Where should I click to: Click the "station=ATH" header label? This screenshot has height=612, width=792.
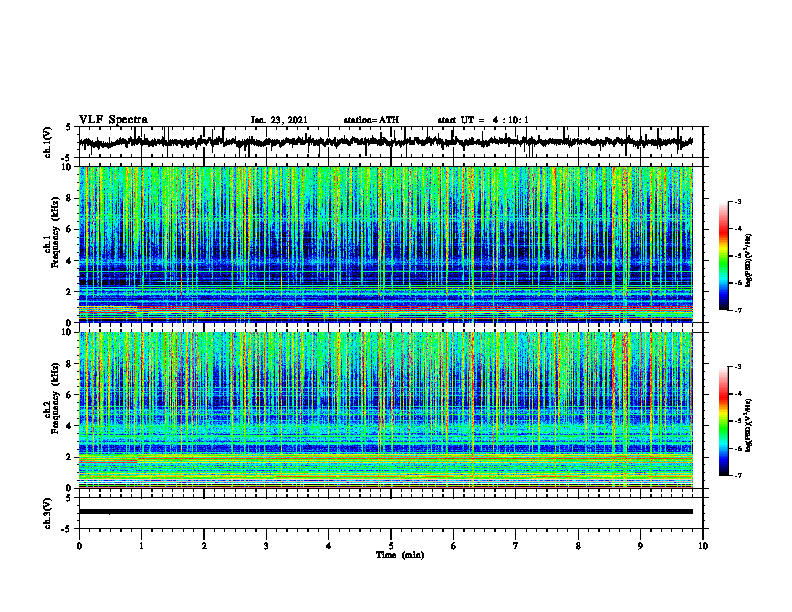371,120
